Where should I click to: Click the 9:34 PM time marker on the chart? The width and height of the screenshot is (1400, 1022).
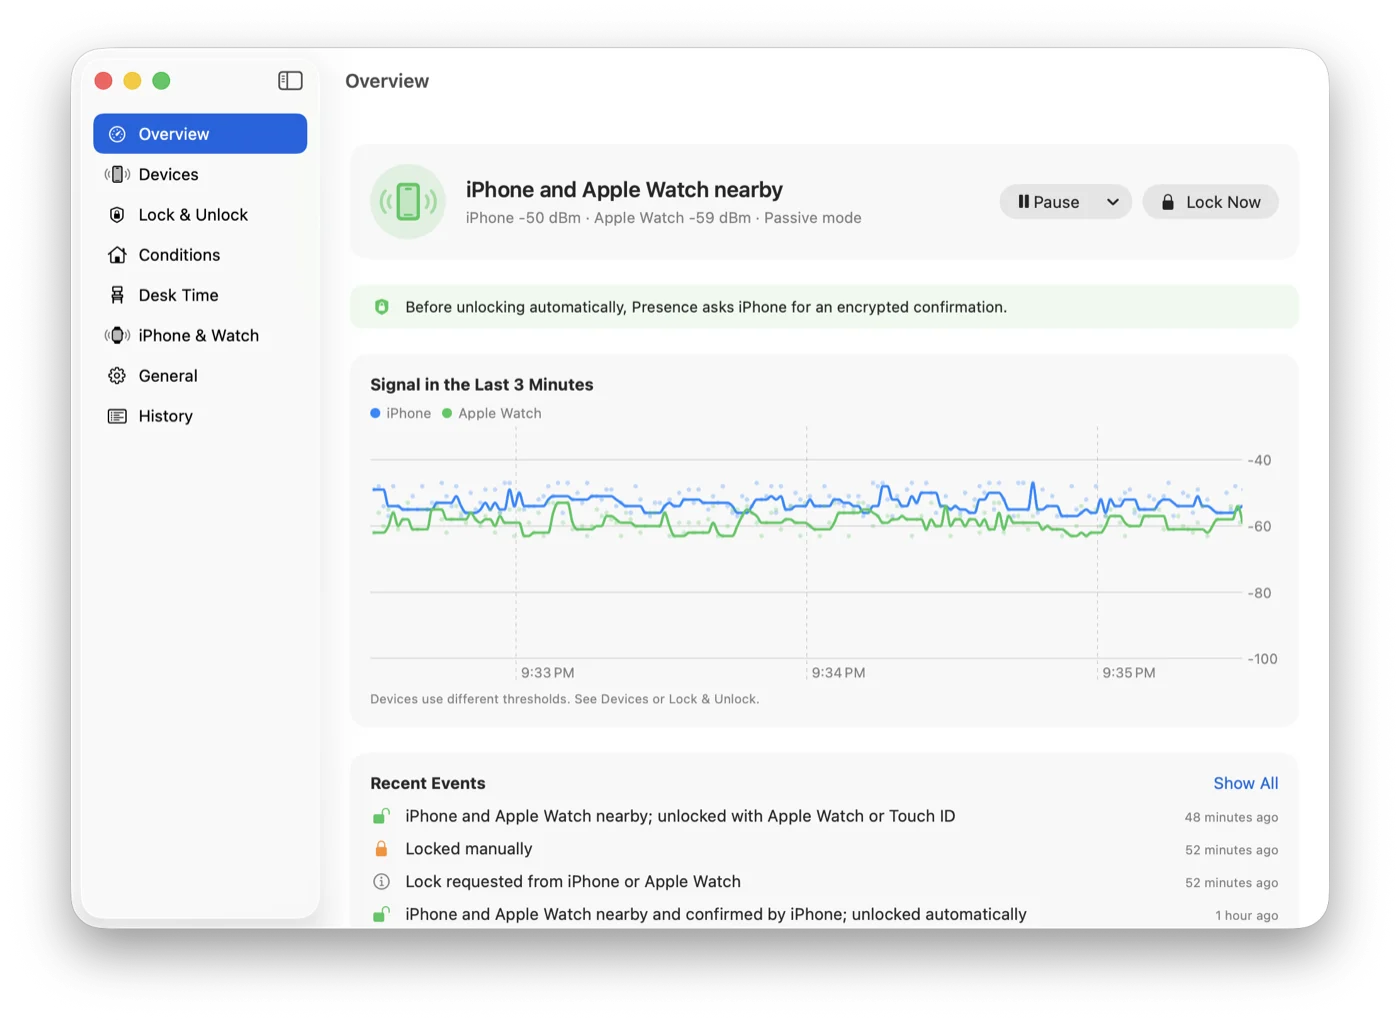[838, 673]
